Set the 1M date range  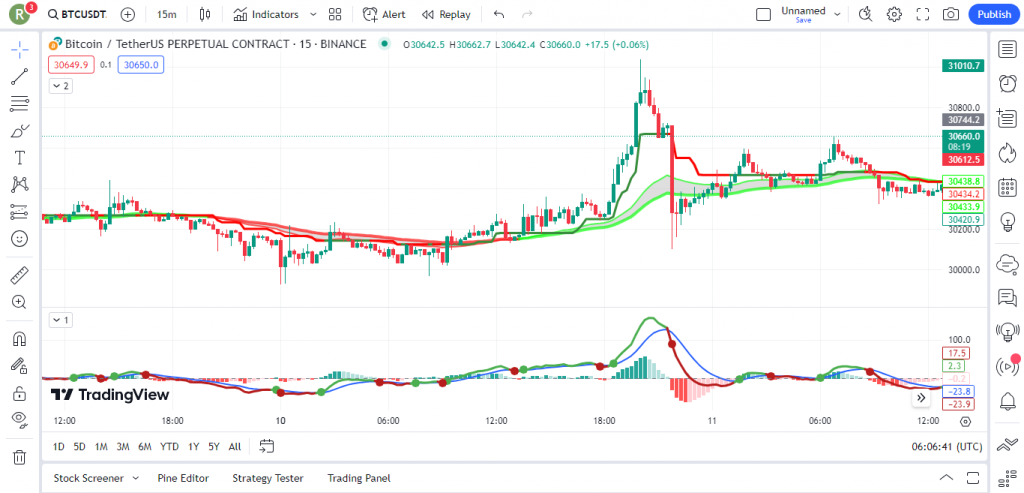click(101, 447)
